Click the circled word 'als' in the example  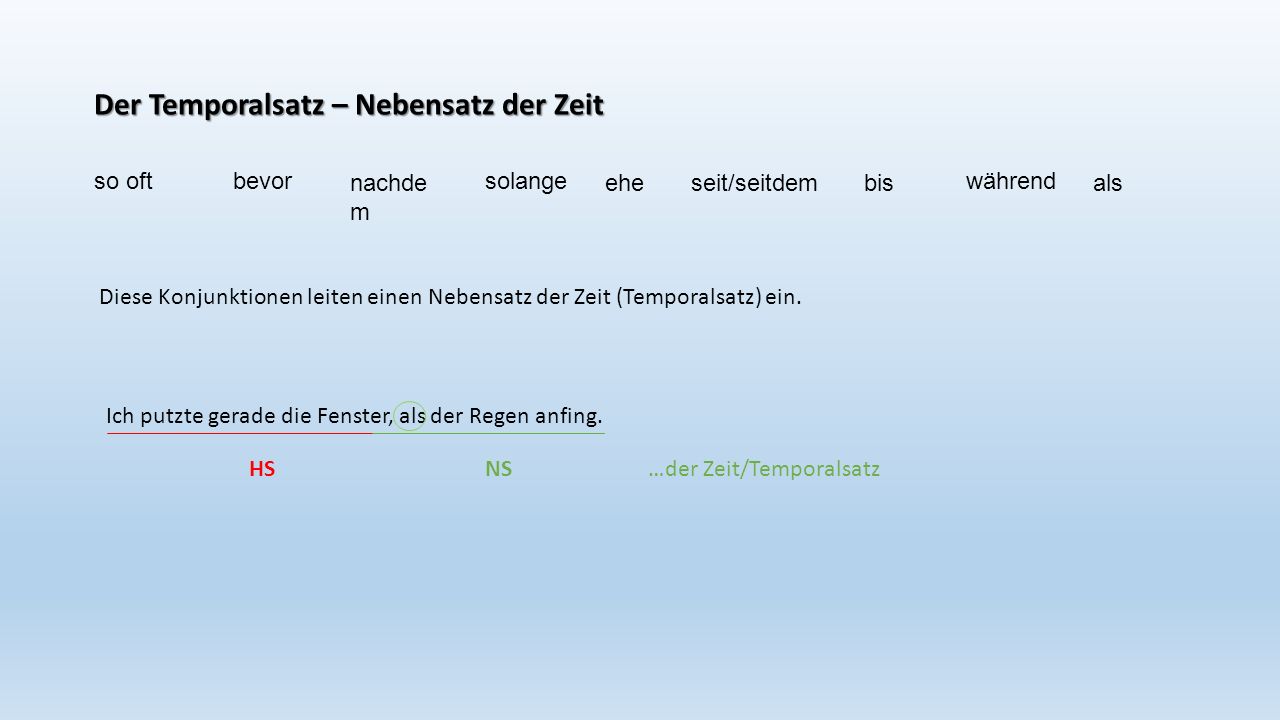[412, 416]
